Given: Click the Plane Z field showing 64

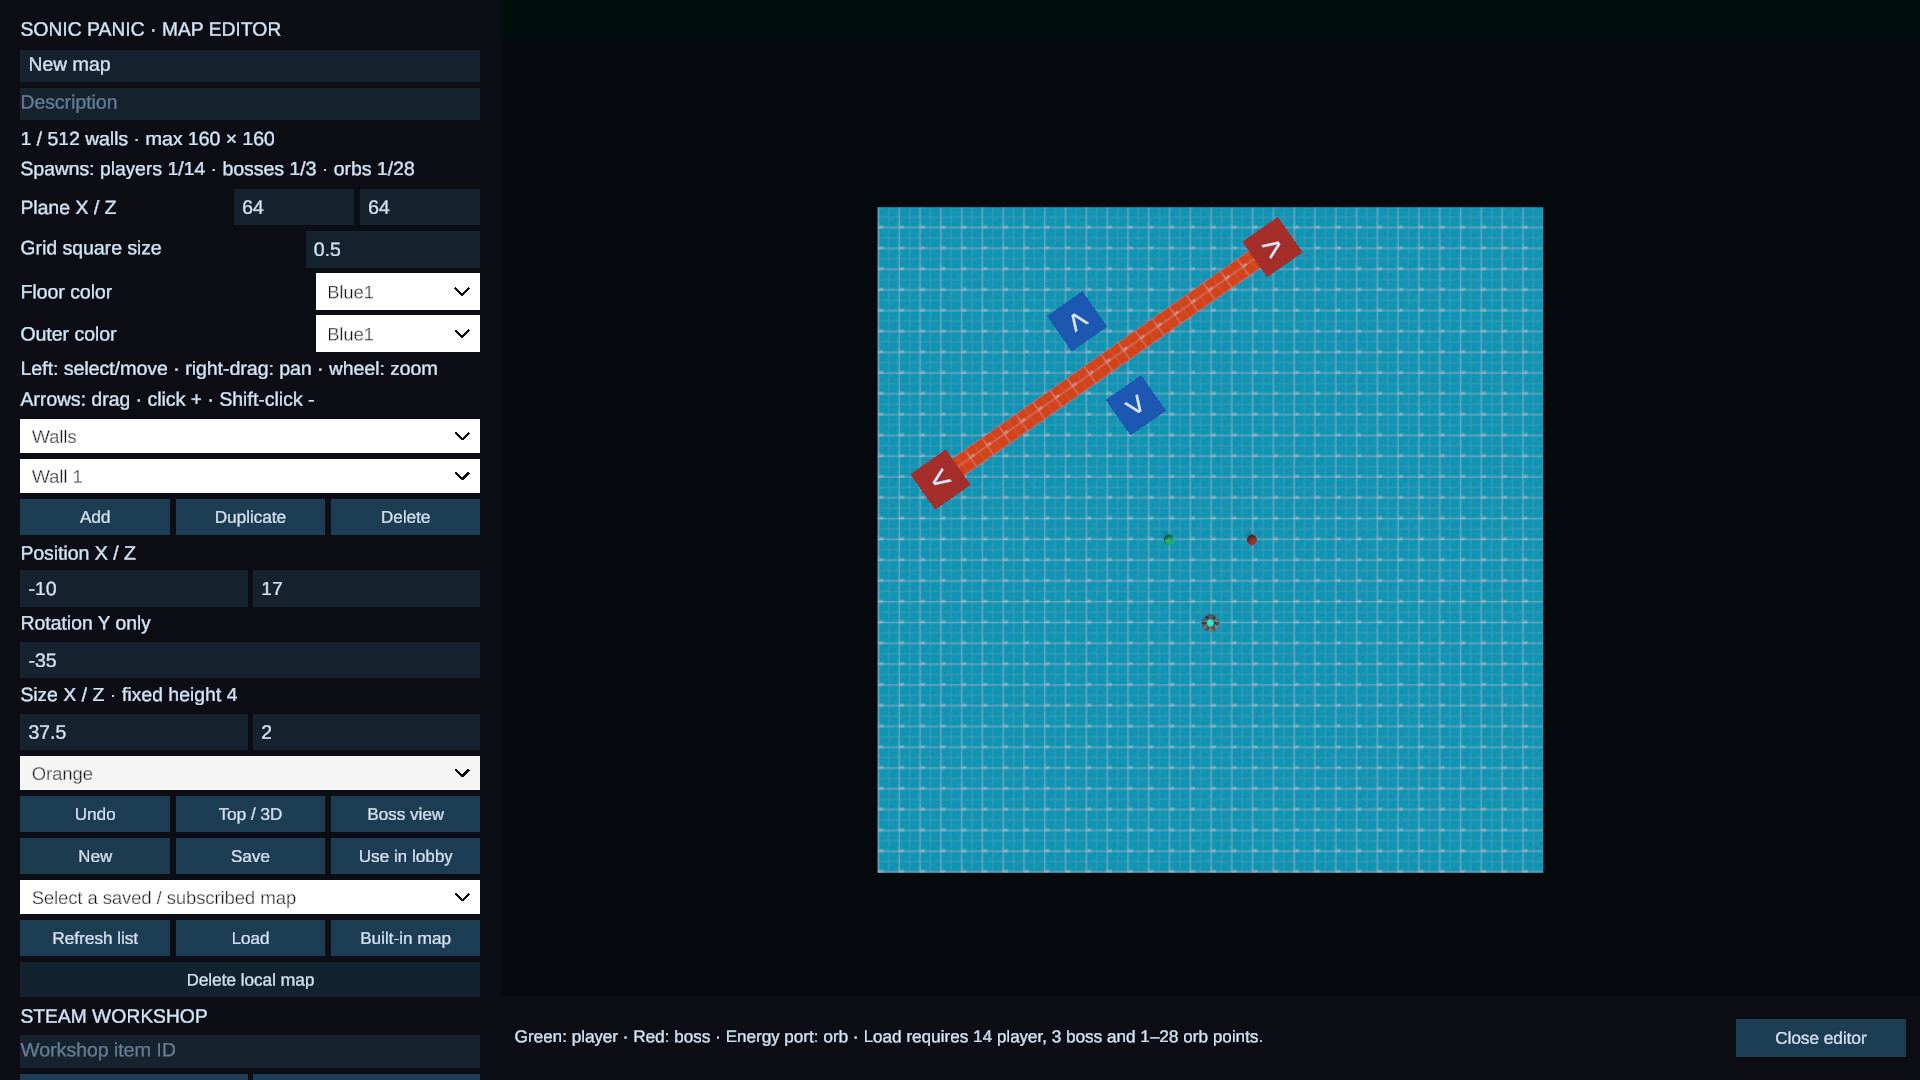Looking at the screenshot, I should 420,207.
